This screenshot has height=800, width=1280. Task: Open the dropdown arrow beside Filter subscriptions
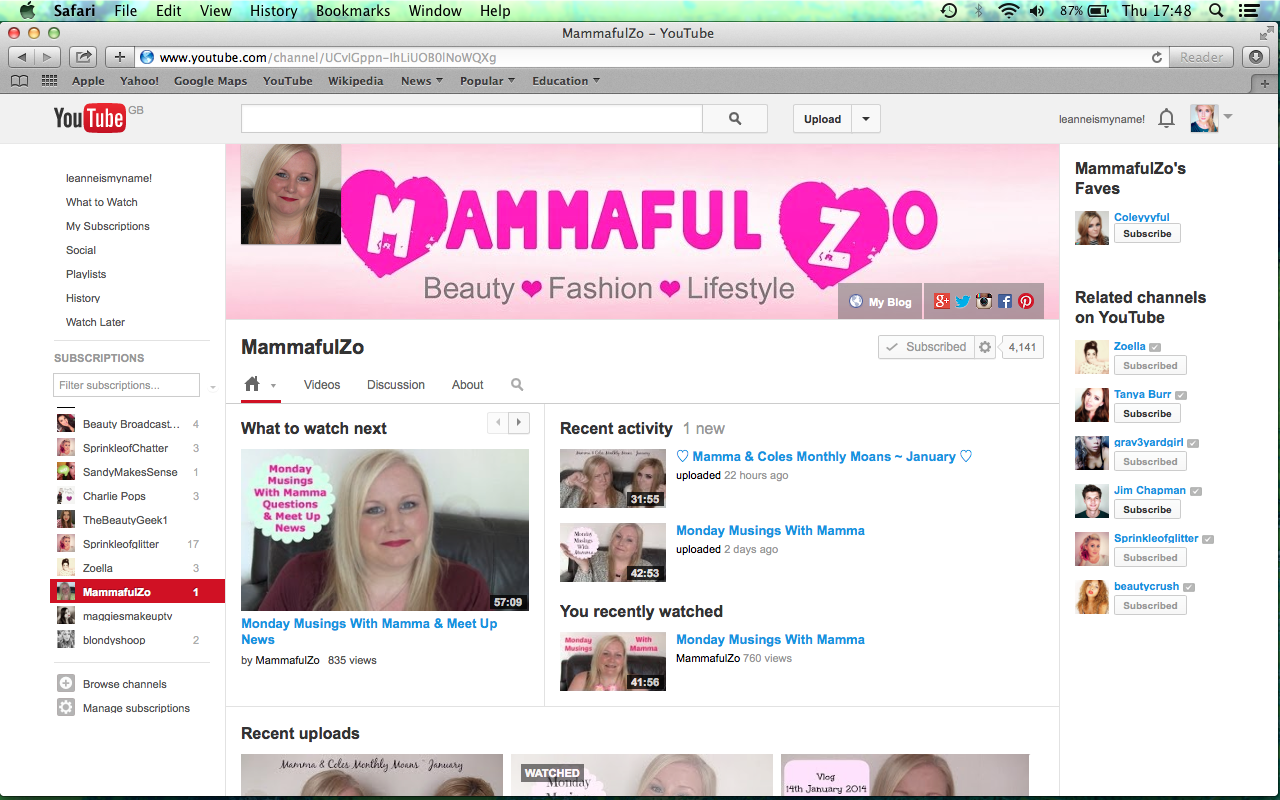212,386
